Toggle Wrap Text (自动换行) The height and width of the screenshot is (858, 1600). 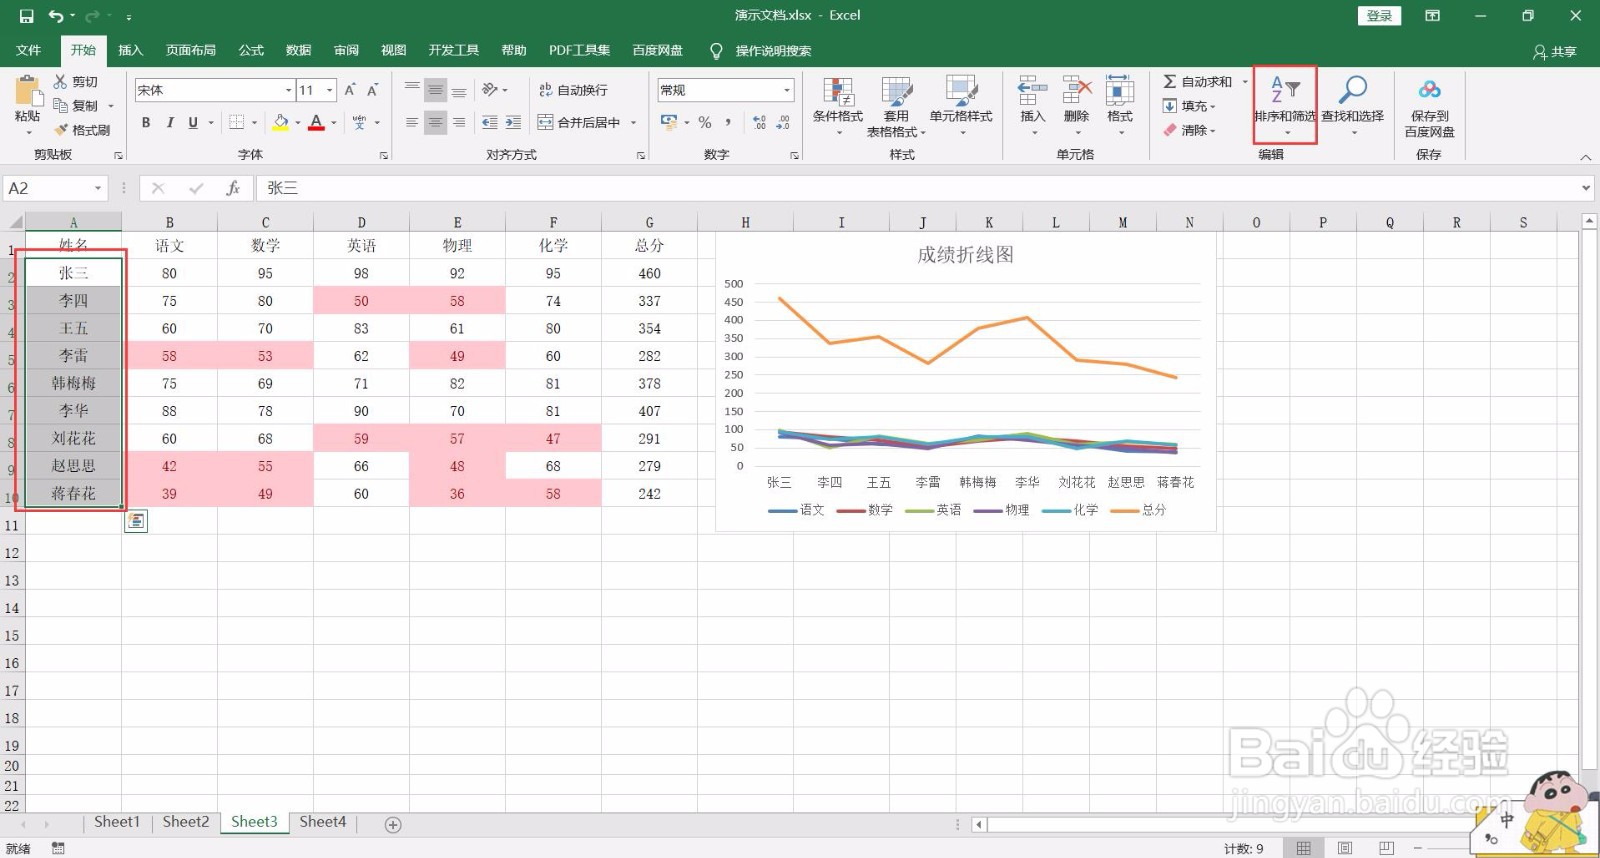pyautogui.click(x=573, y=90)
